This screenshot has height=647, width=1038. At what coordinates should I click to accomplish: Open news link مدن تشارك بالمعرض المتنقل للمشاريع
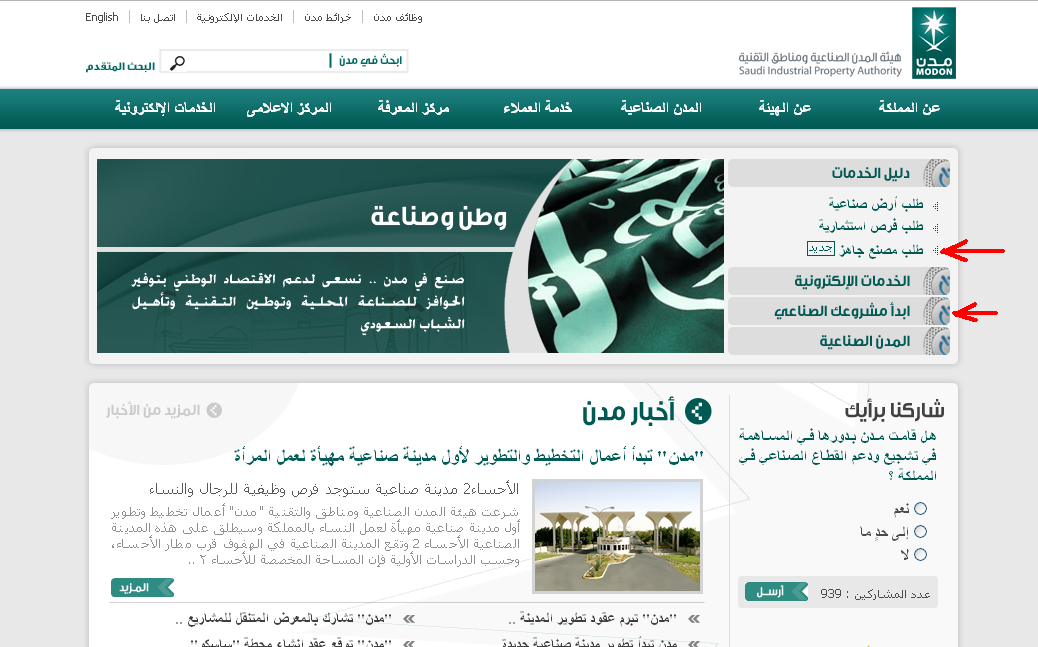coord(284,619)
